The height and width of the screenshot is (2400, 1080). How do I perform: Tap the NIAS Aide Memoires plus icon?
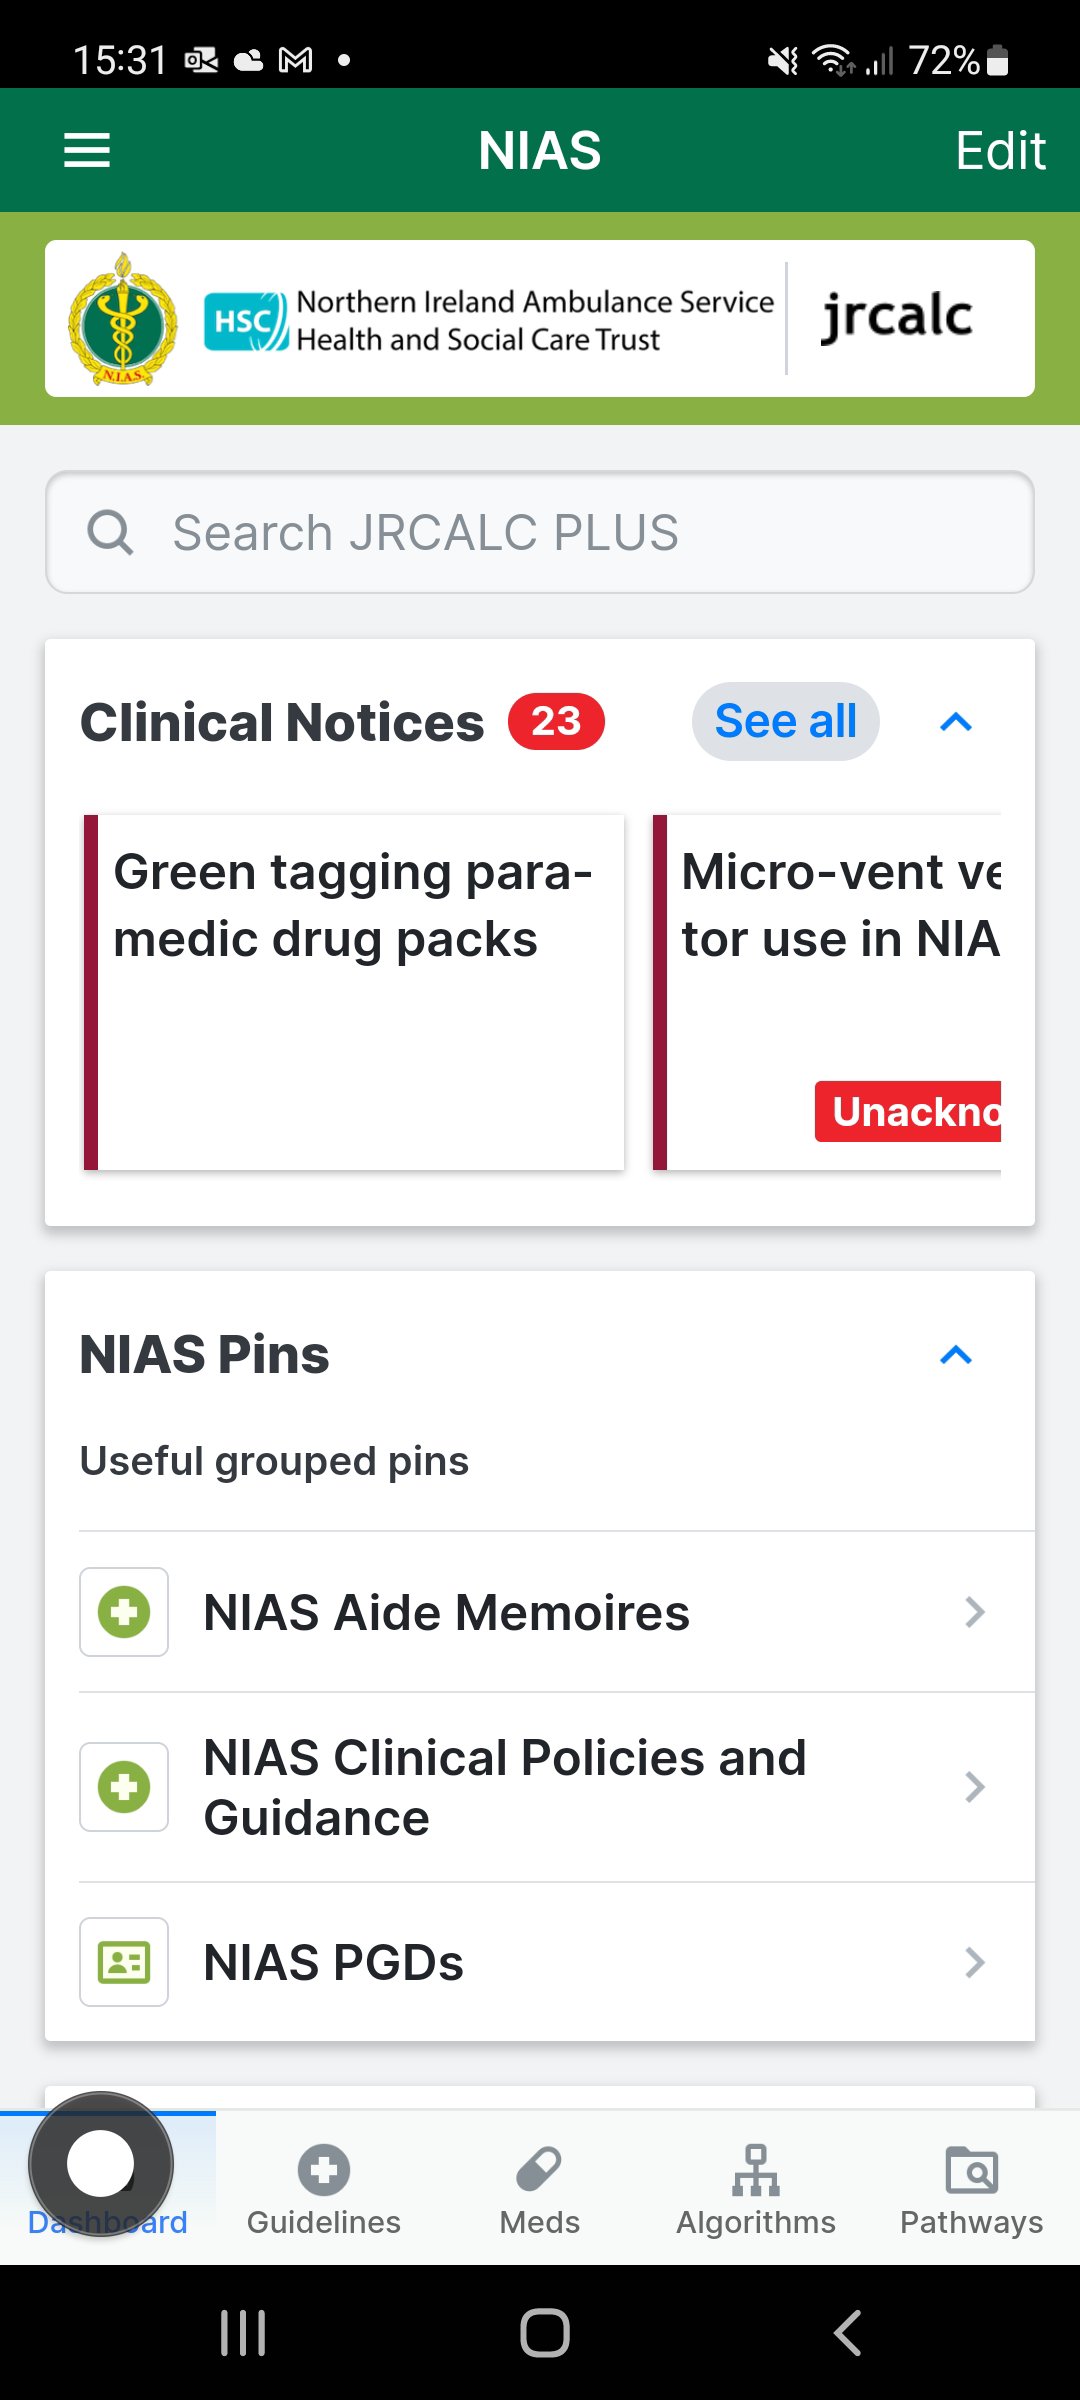pyautogui.click(x=124, y=1612)
